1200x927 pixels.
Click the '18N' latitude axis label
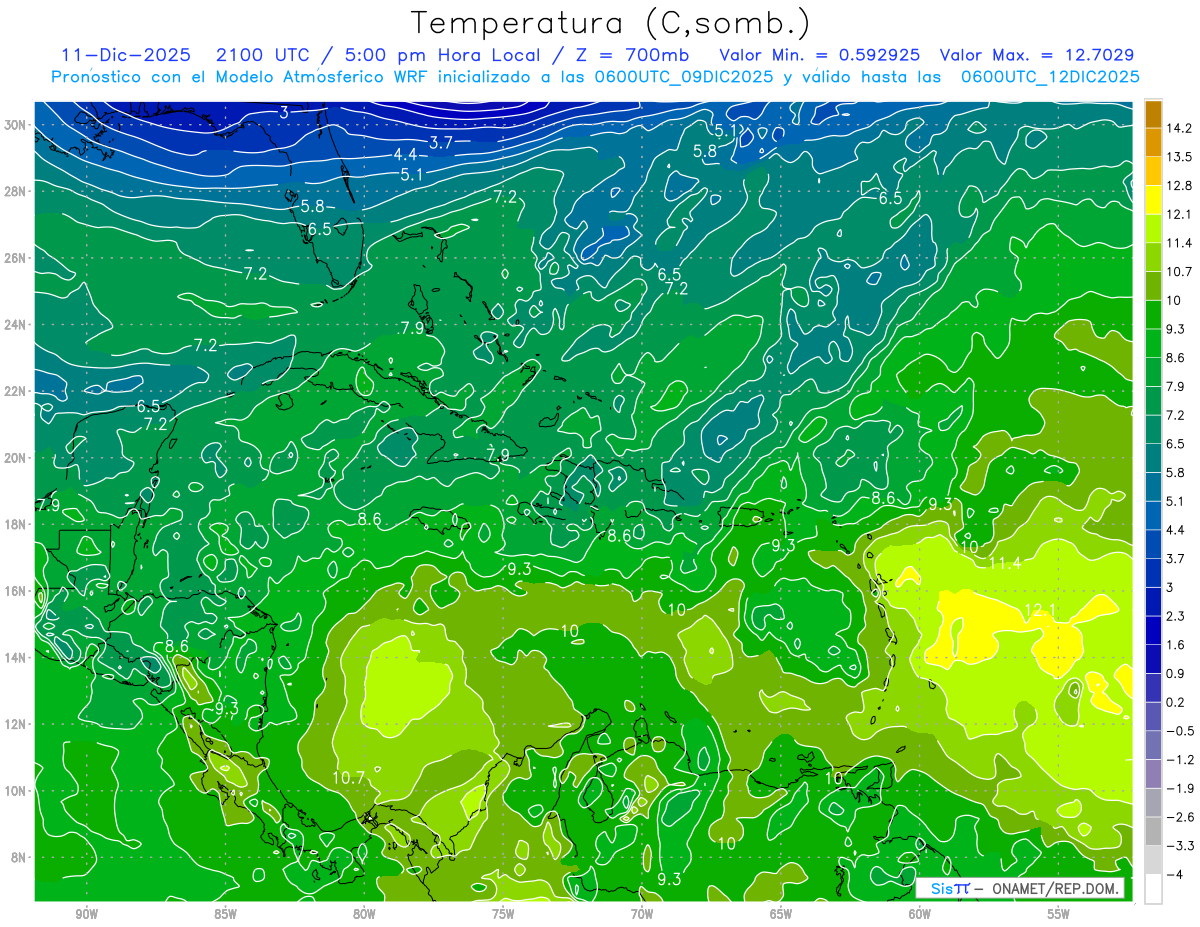(17, 524)
